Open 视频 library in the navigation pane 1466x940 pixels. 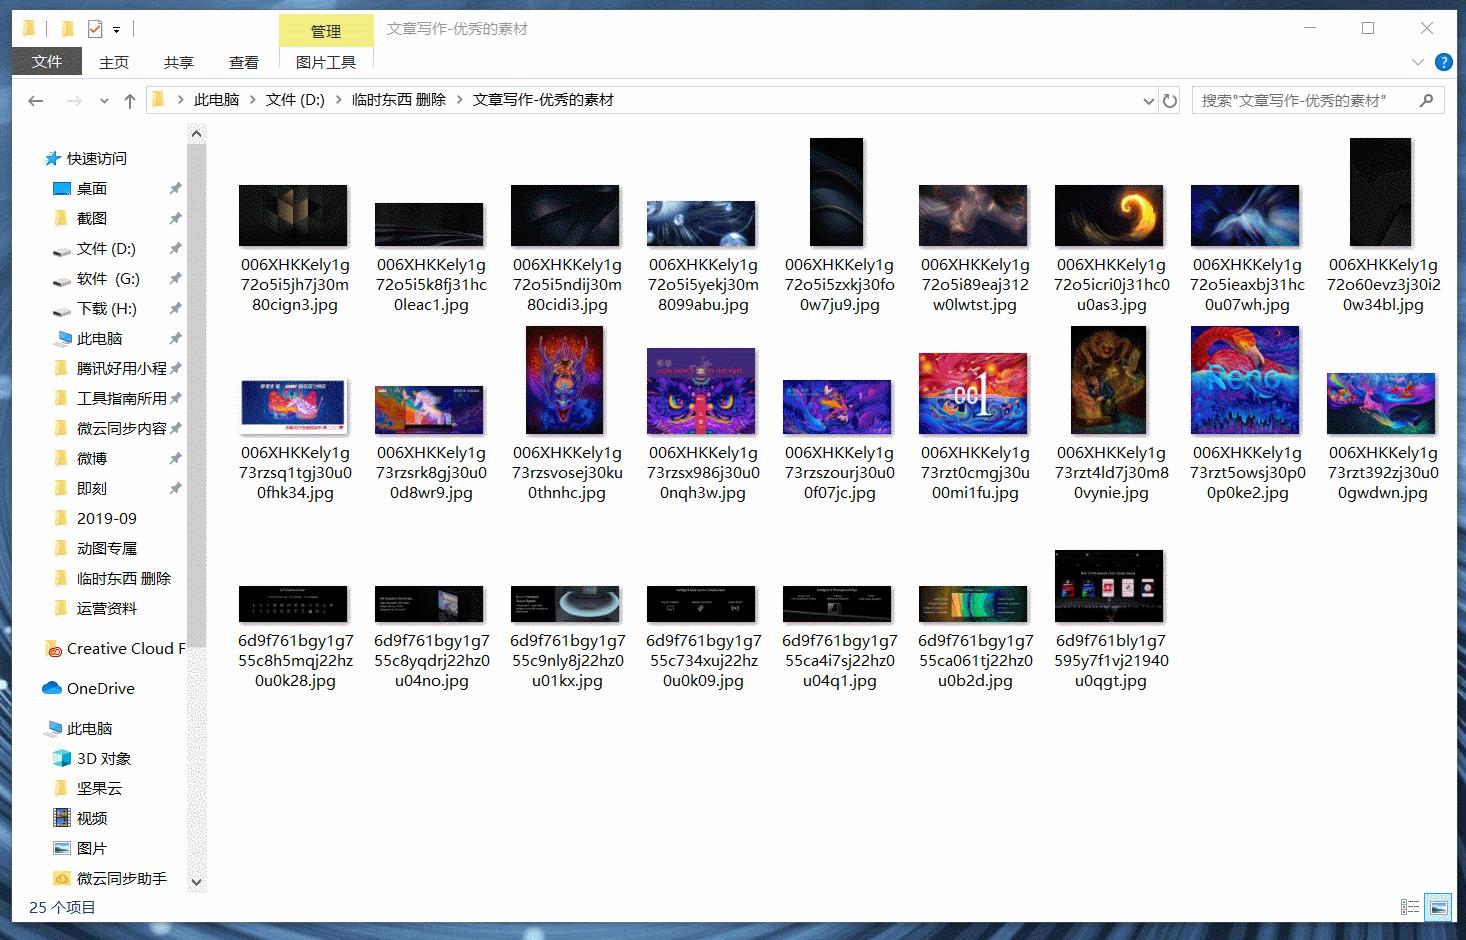click(92, 818)
